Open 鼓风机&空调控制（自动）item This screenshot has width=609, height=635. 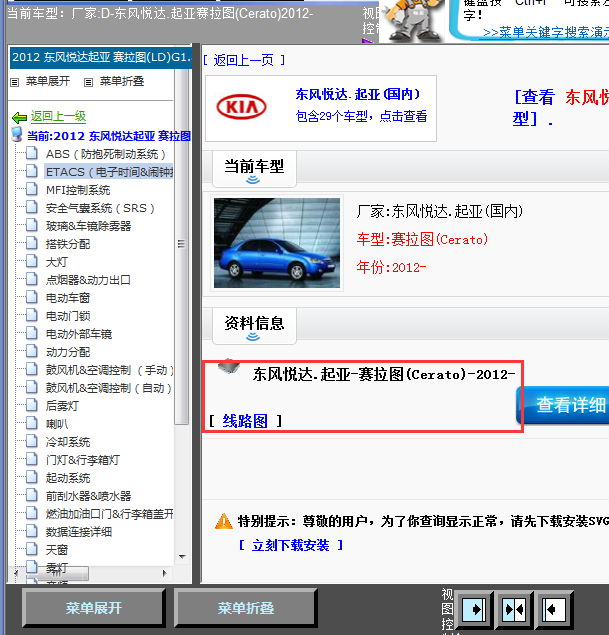coord(109,388)
